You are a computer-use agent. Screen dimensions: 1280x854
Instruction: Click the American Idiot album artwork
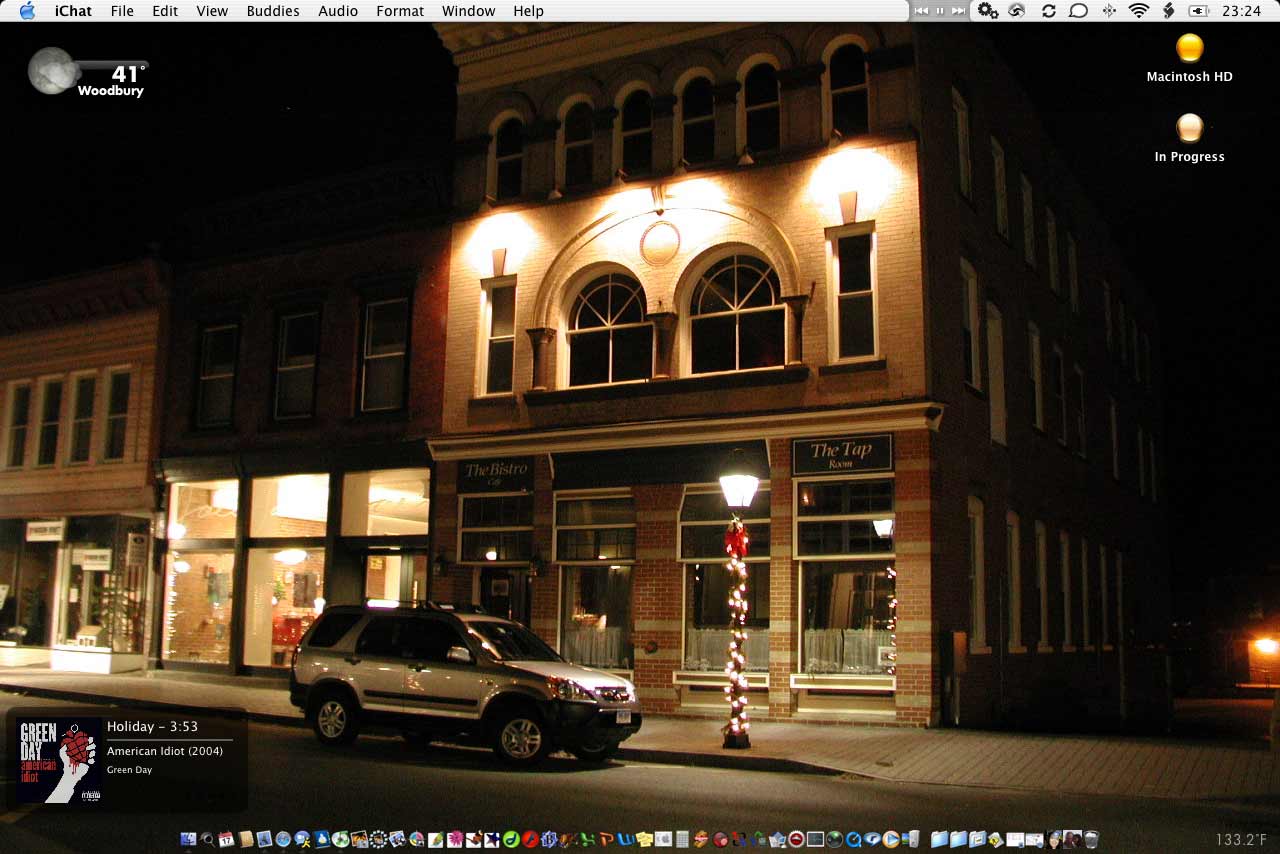tap(58, 760)
